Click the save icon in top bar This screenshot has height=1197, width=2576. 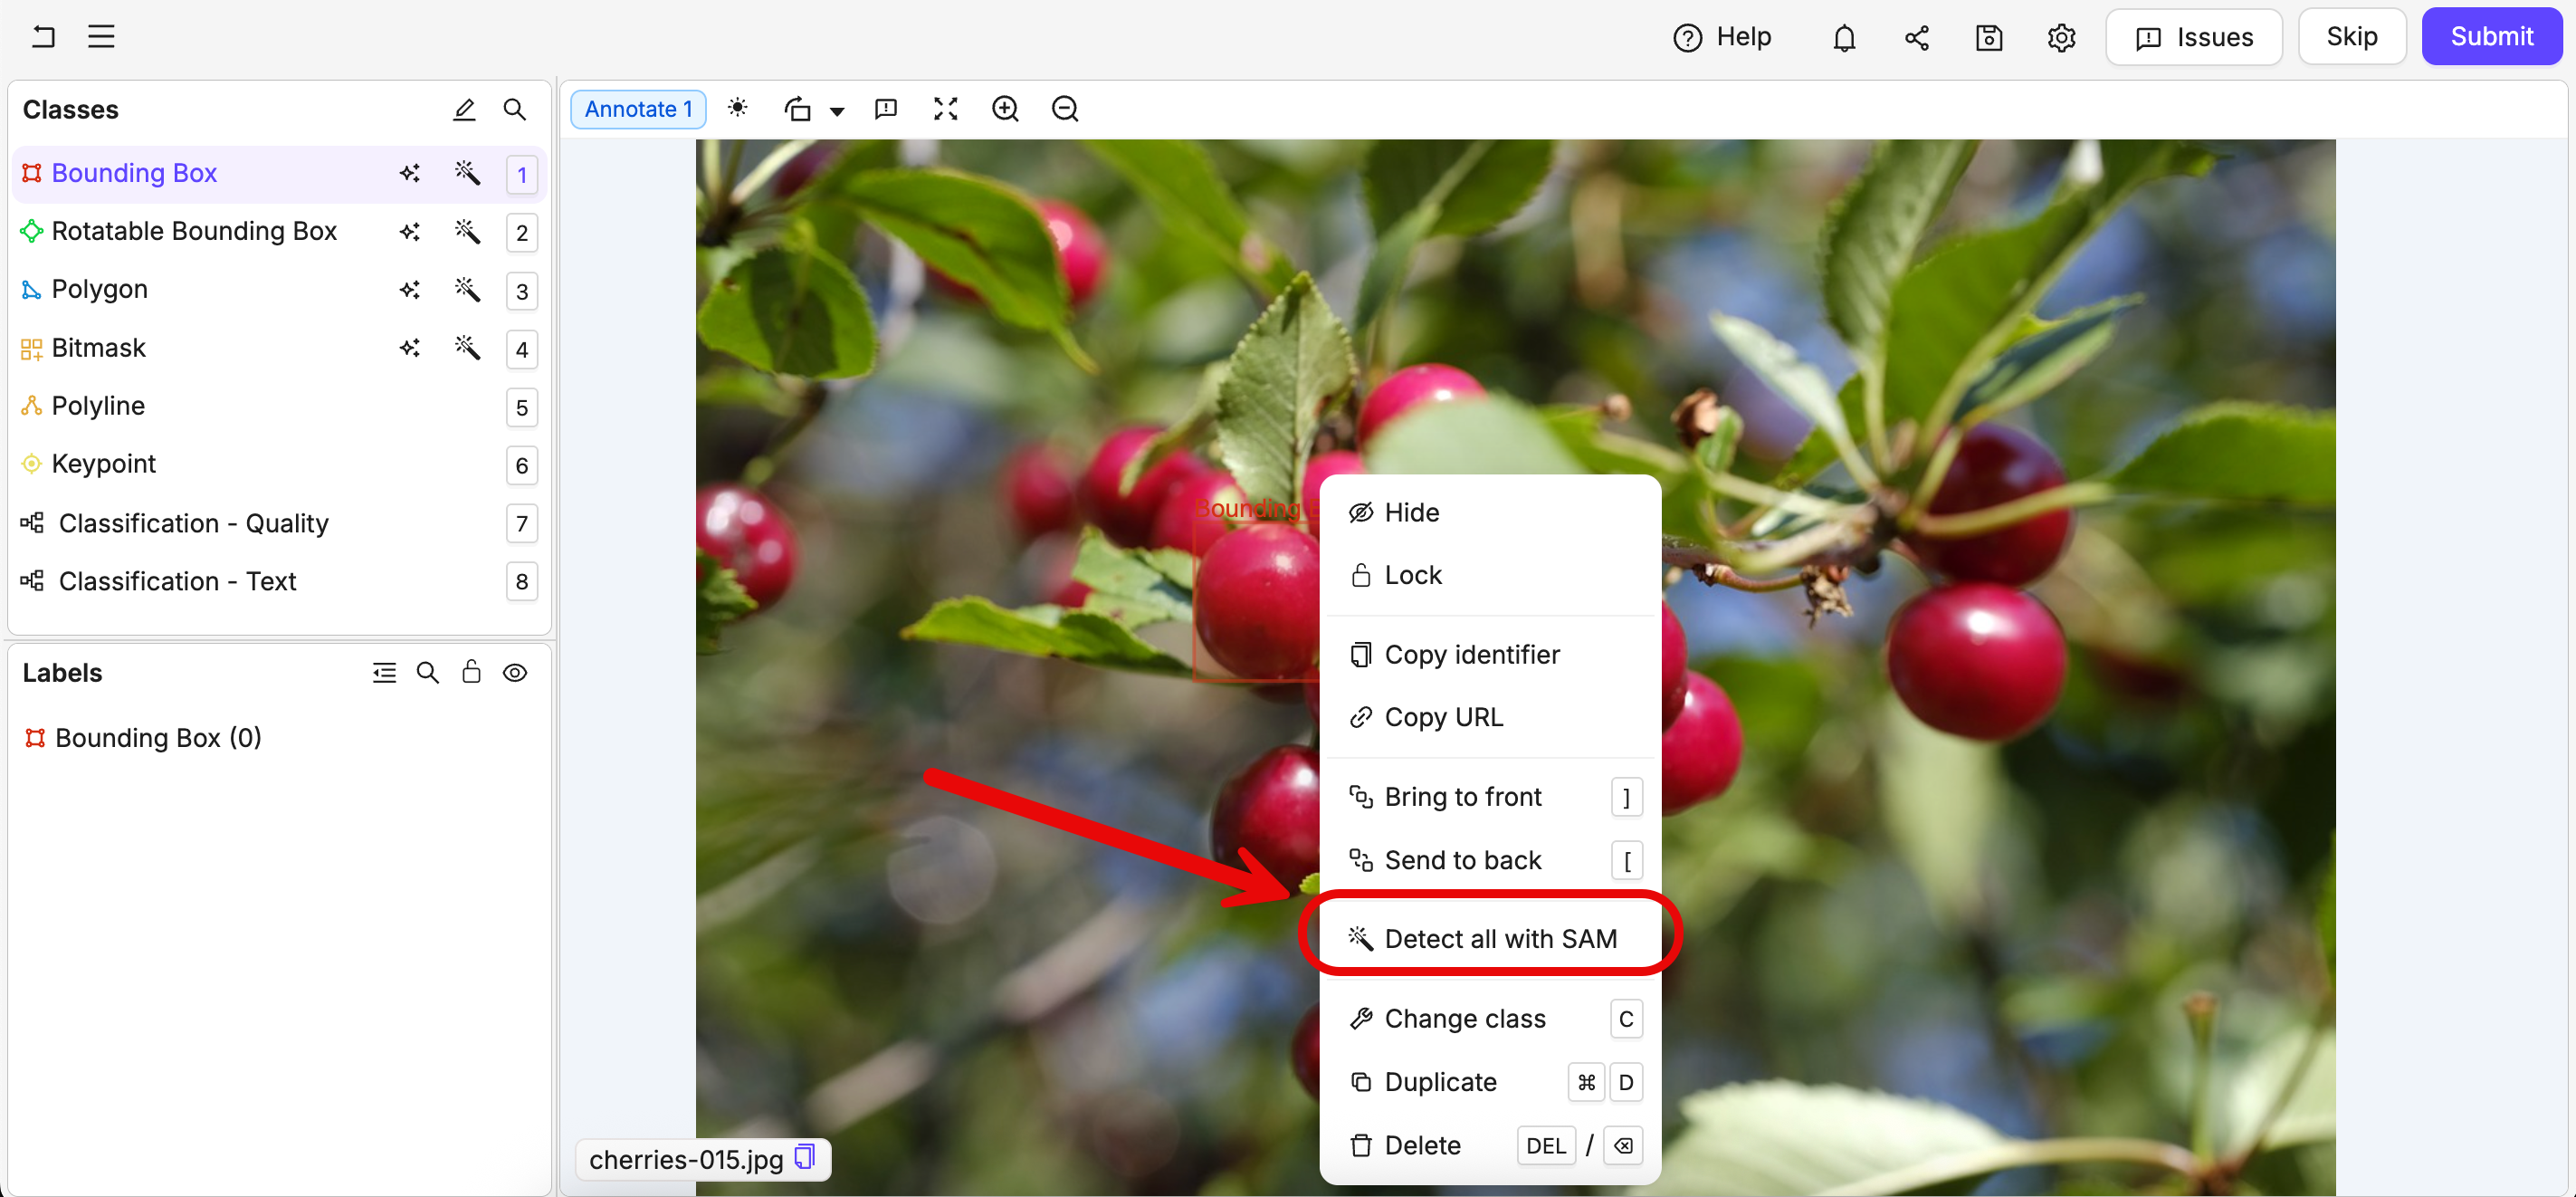1988,38
